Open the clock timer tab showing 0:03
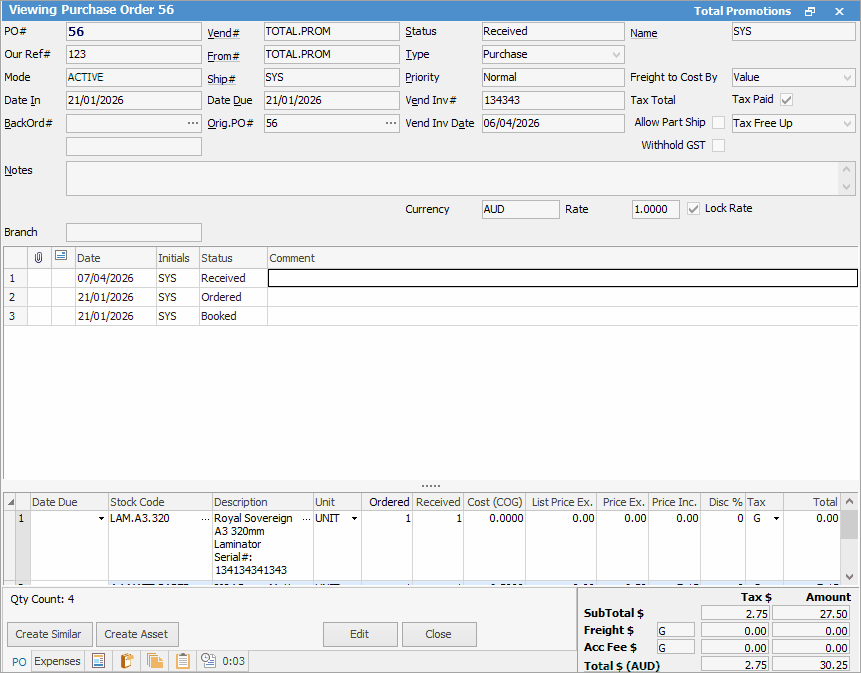The height and width of the screenshot is (673, 861). click(222, 660)
